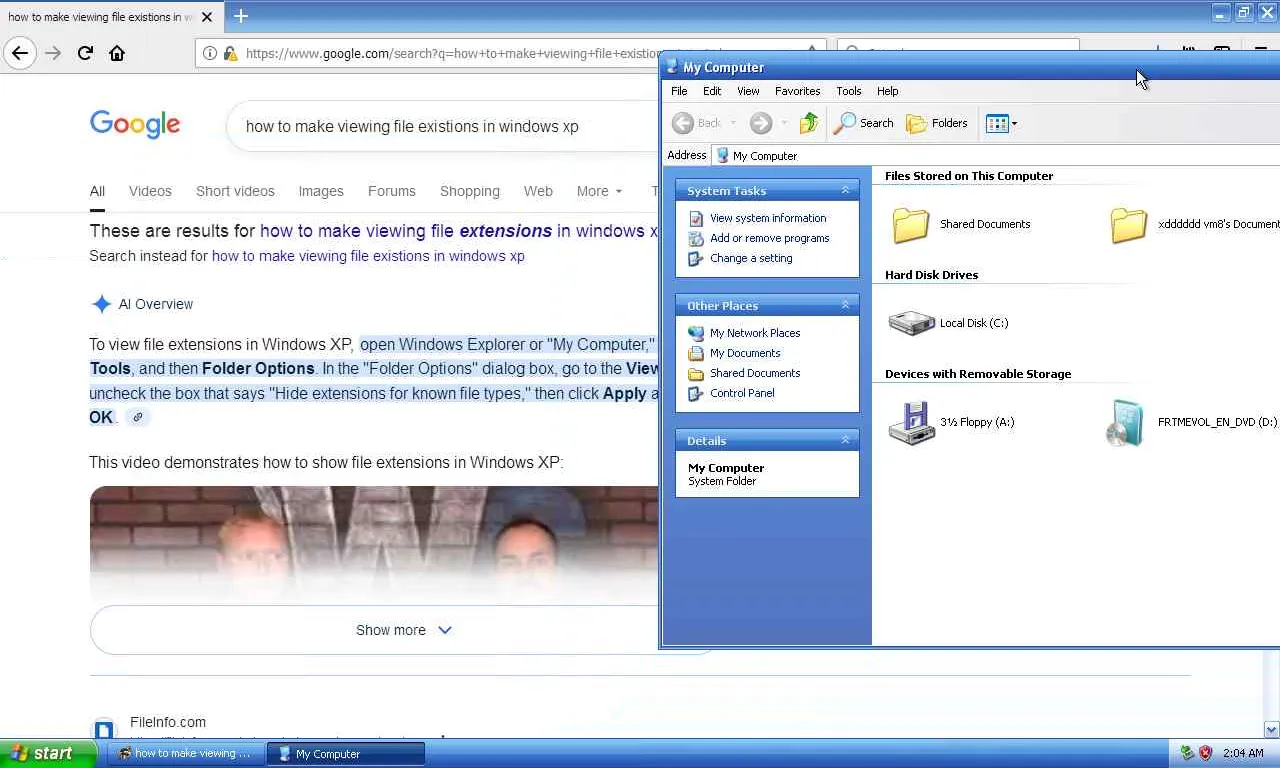Click Add or remove programs
The height and width of the screenshot is (768, 1280).
pyautogui.click(x=769, y=238)
